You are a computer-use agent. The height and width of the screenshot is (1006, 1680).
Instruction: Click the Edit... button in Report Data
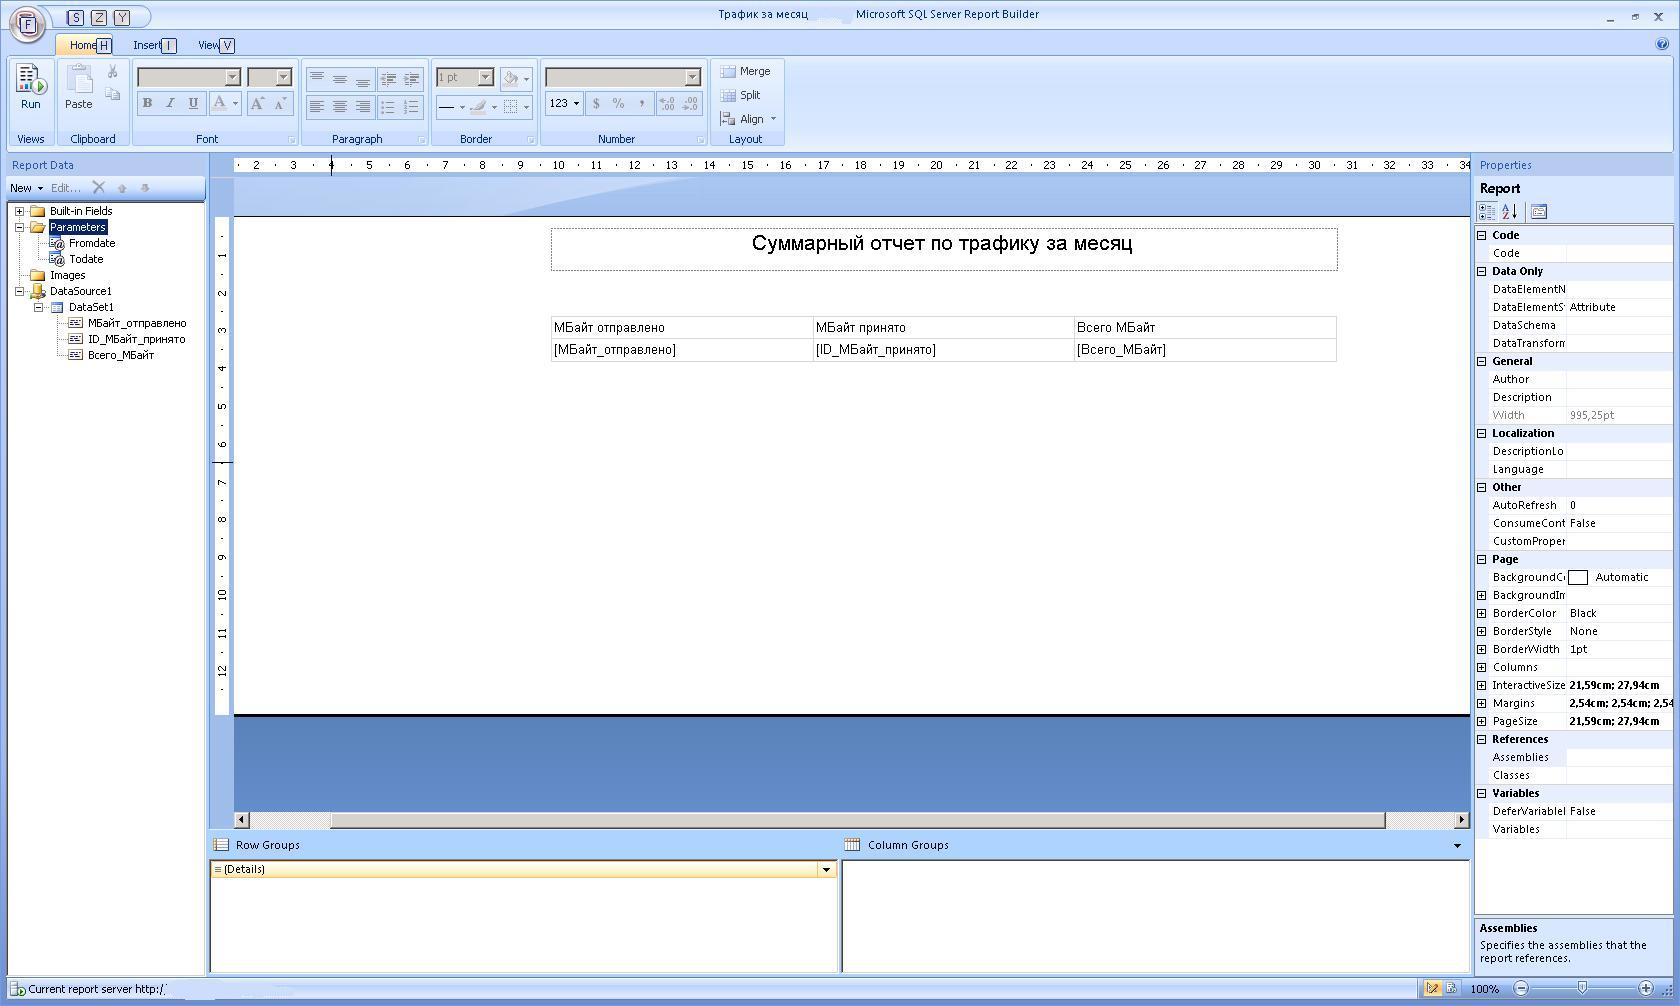coord(66,188)
